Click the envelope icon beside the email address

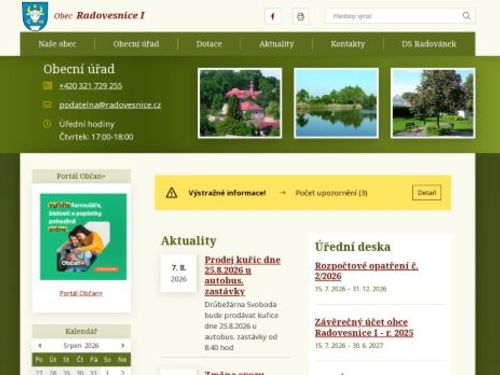tap(47, 105)
